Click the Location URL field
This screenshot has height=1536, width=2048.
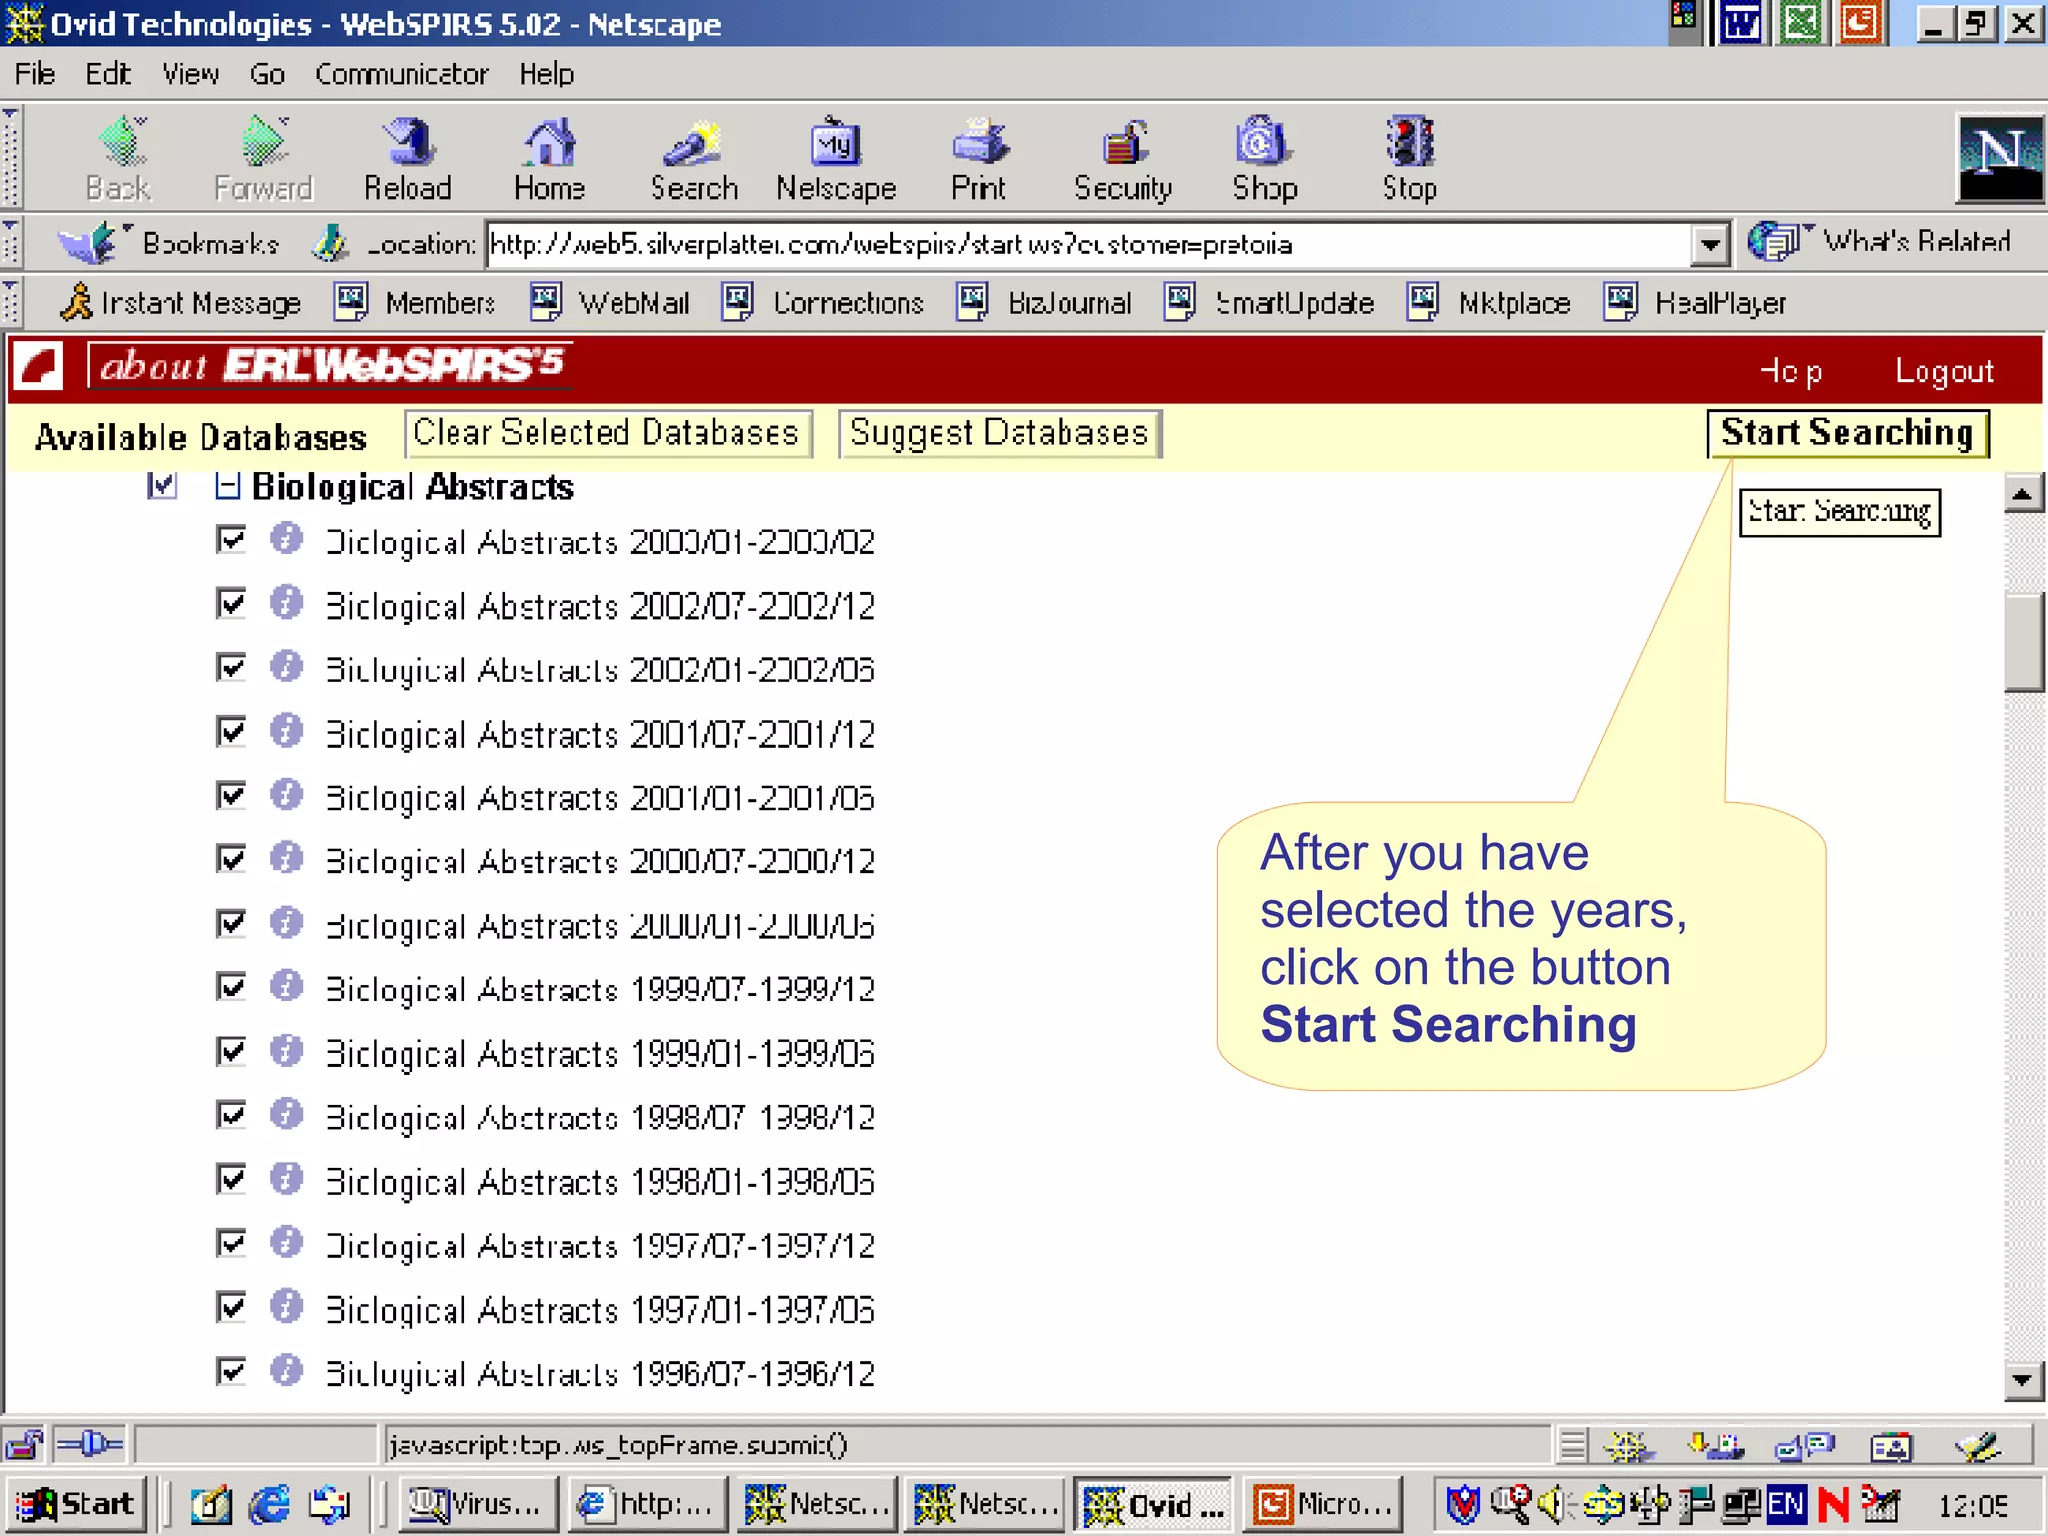[x=1089, y=245]
